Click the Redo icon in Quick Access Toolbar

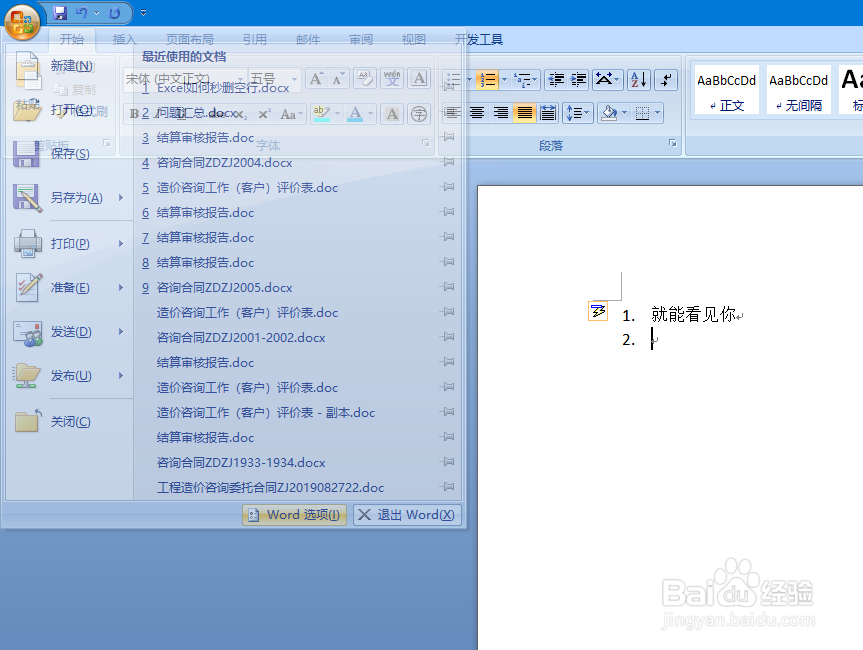(114, 13)
